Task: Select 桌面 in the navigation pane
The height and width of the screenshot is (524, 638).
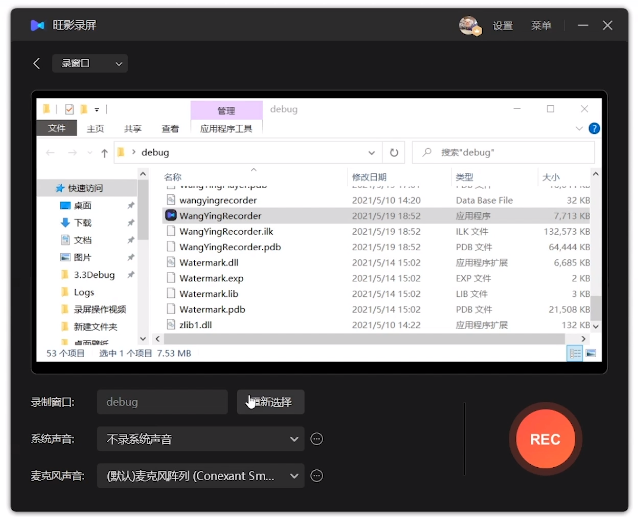Action: point(82,205)
